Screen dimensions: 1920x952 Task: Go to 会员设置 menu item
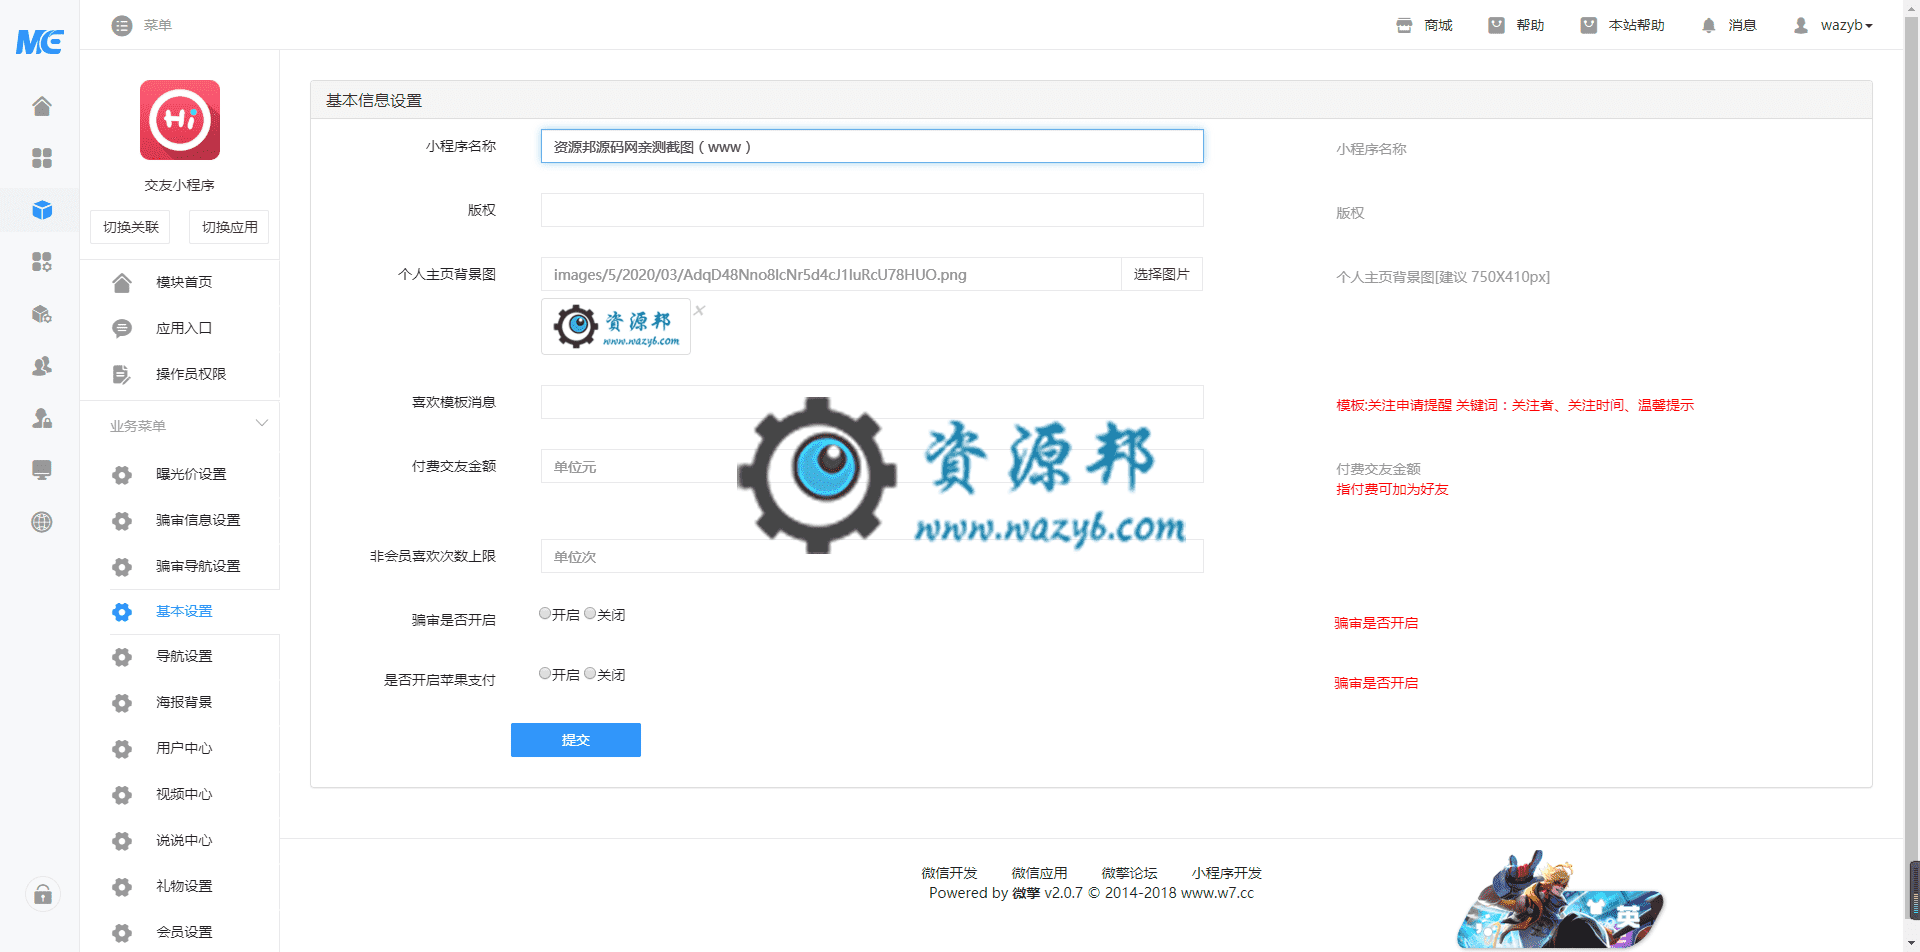pyautogui.click(x=184, y=932)
